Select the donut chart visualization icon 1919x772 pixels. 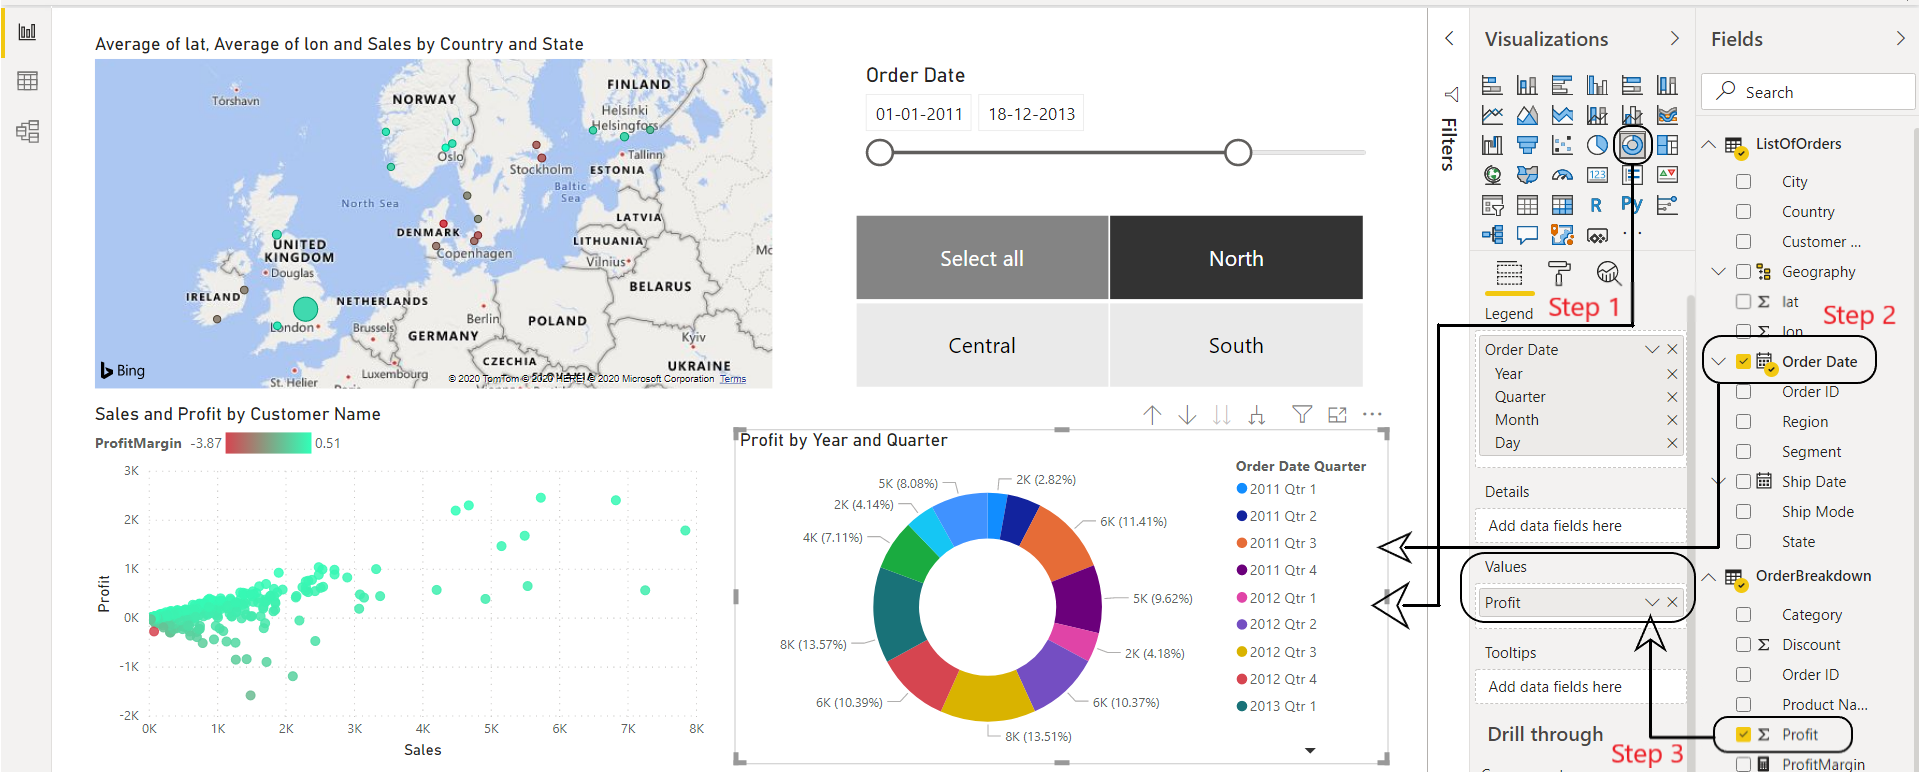[x=1631, y=145]
